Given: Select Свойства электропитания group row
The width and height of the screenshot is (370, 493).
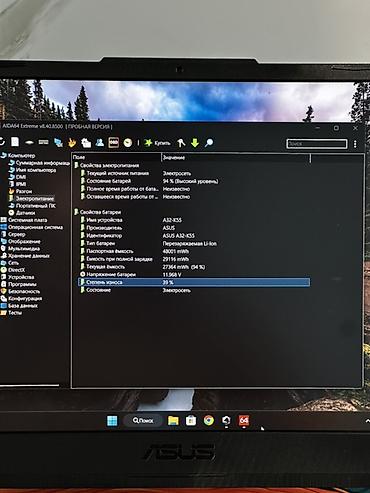Looking at the screenshot, I should tap(106, 165).
